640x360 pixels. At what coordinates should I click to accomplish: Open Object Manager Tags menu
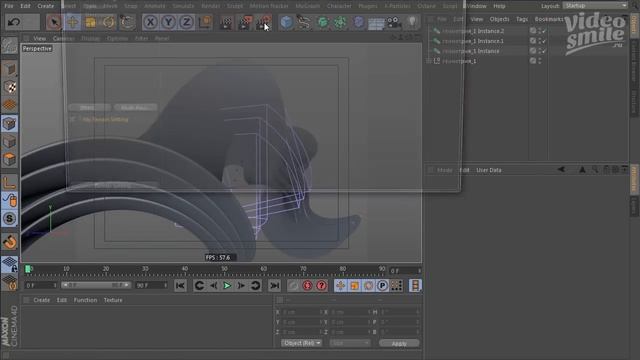(522, 19)
